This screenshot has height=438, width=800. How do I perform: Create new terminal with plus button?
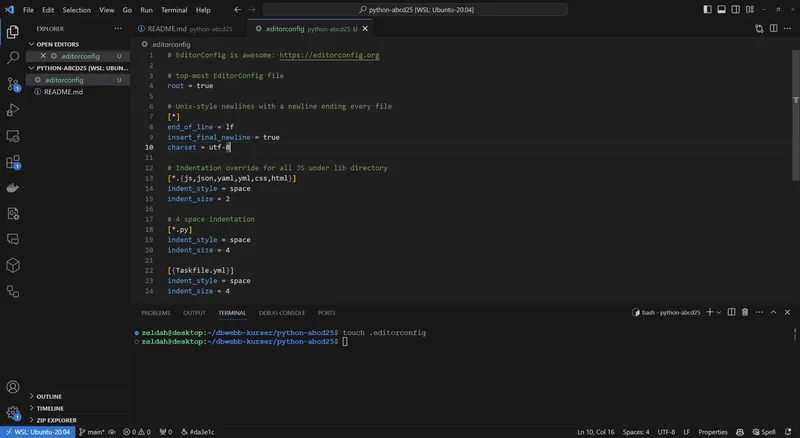coord(710,312)
